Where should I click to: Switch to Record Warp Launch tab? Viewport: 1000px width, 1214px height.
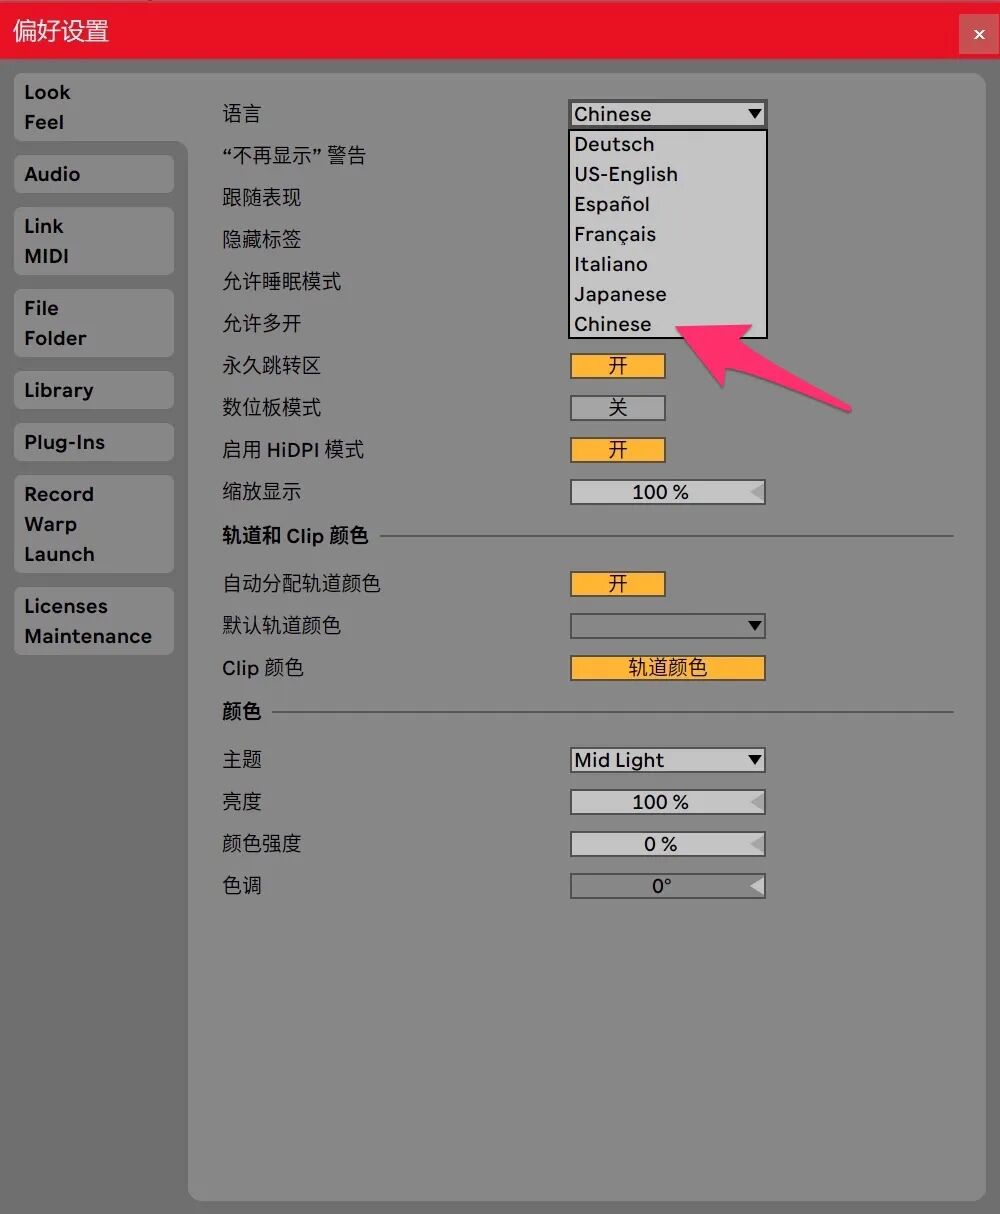click(94, 524)
